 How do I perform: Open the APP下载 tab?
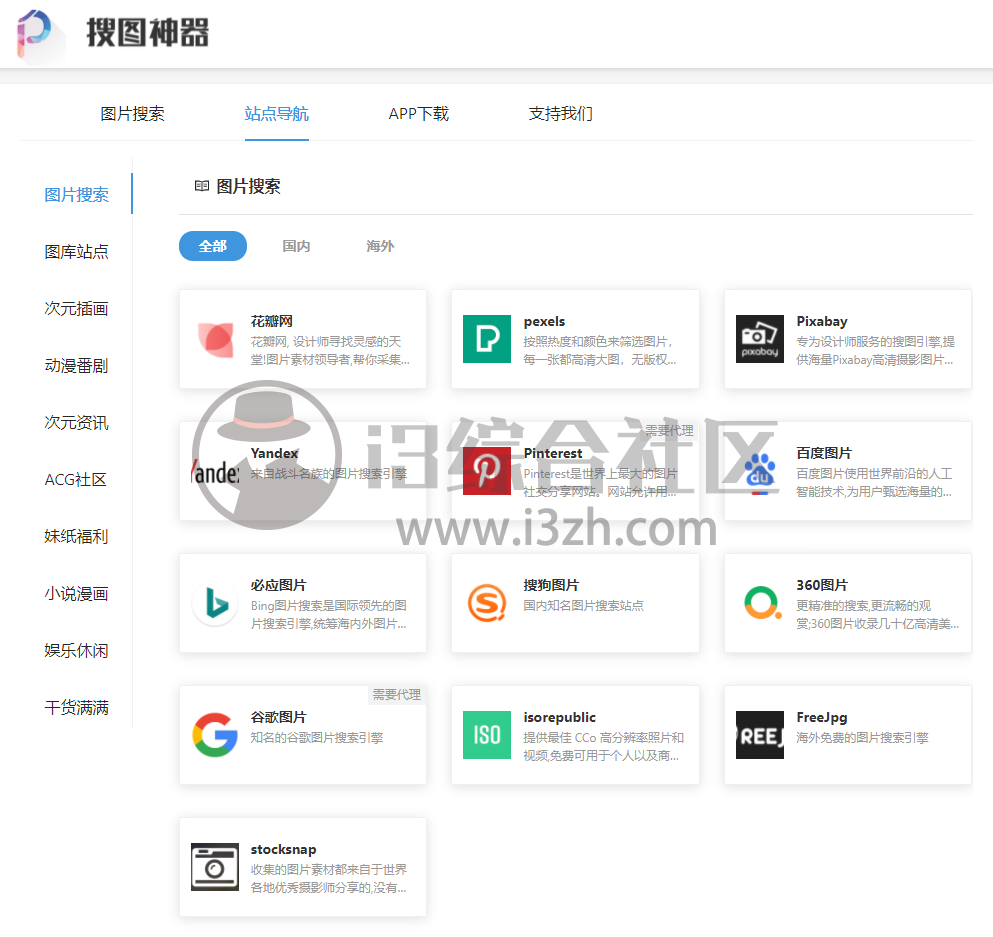tap(419, 114)
